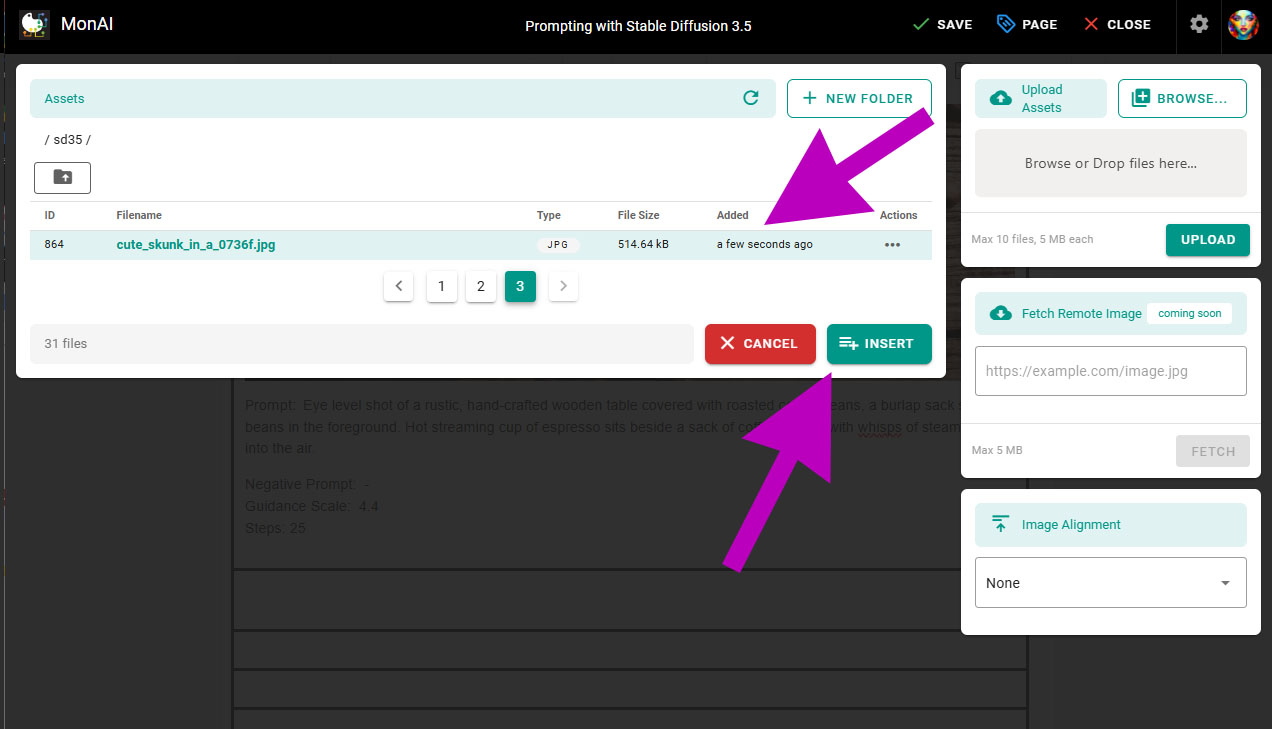Open the three-dot actions menu for cute_skunk file

coord(892,245)
